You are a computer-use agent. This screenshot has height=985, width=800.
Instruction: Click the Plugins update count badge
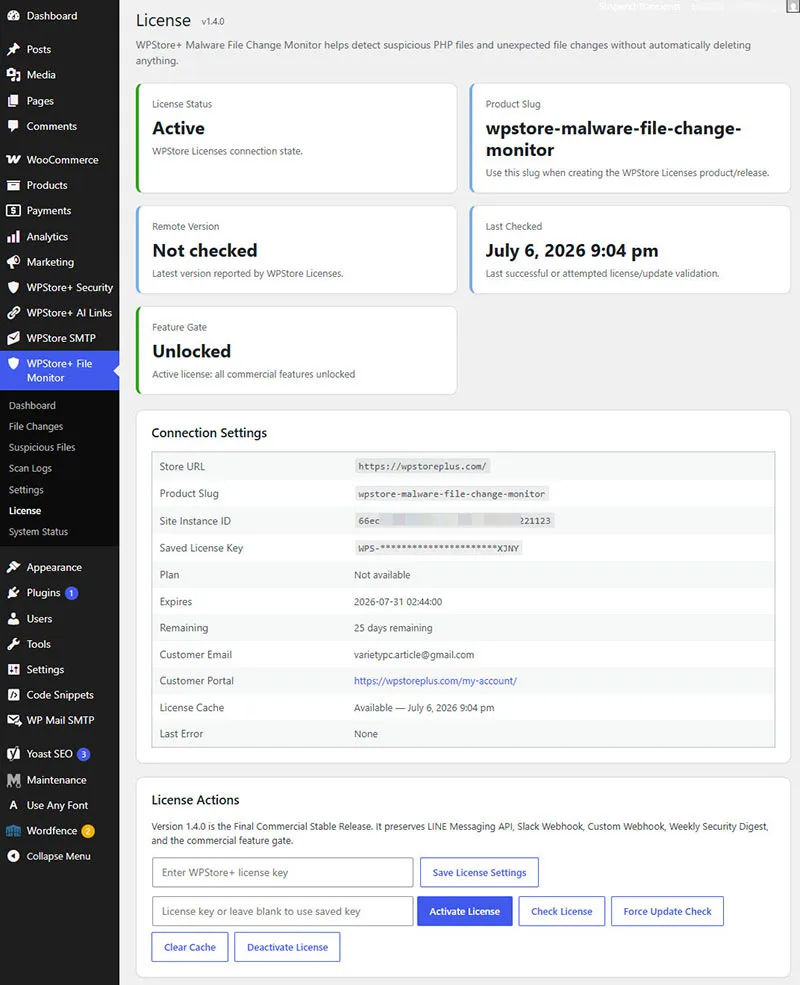pos(72,593)
